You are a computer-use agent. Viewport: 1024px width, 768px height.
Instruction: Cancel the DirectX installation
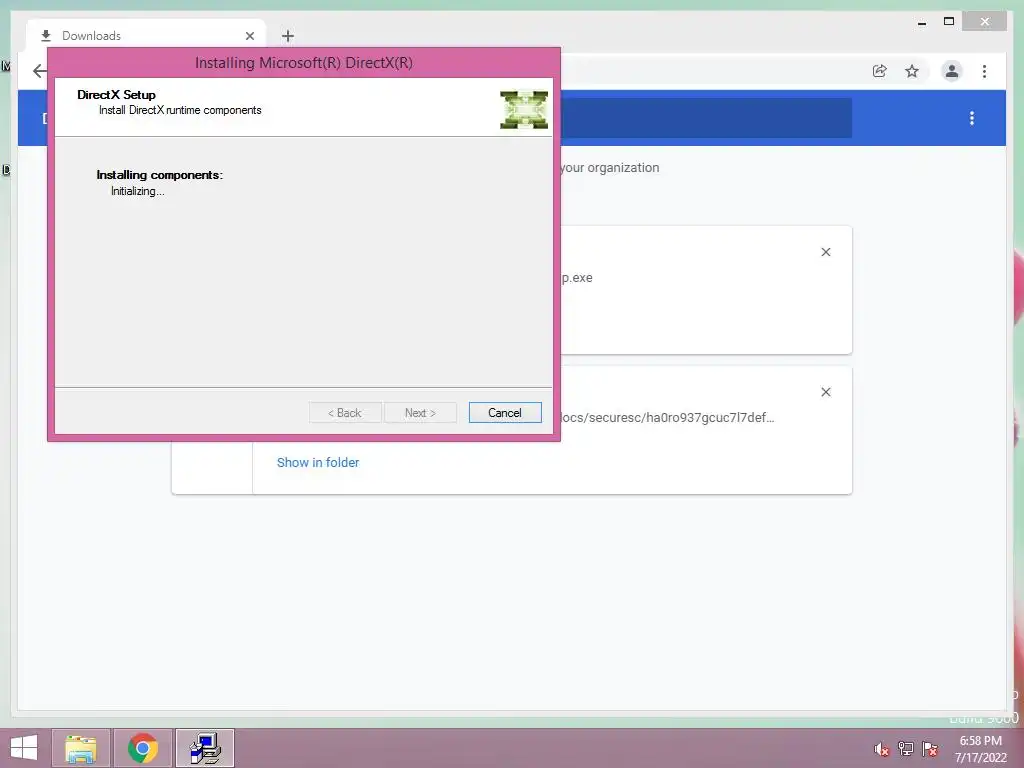coord(505,413)
